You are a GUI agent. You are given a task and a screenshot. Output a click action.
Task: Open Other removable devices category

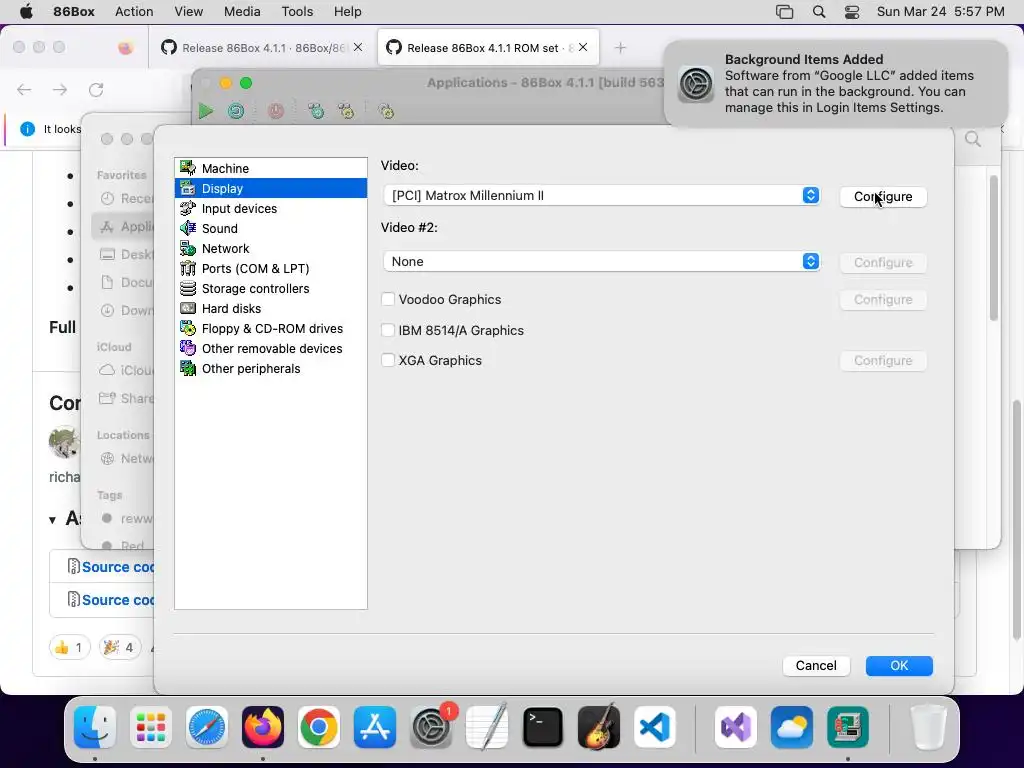point(270,349)
